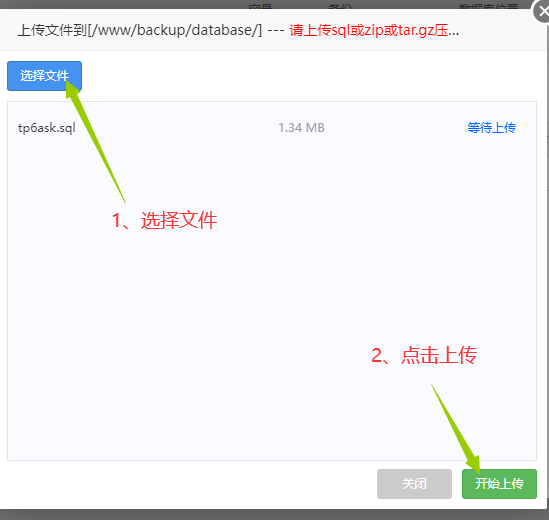Image resolution: width=549 pixels, height=520 pixels.
Task: Click the red annotation 1、选择文件
Action: click(165, 220)
